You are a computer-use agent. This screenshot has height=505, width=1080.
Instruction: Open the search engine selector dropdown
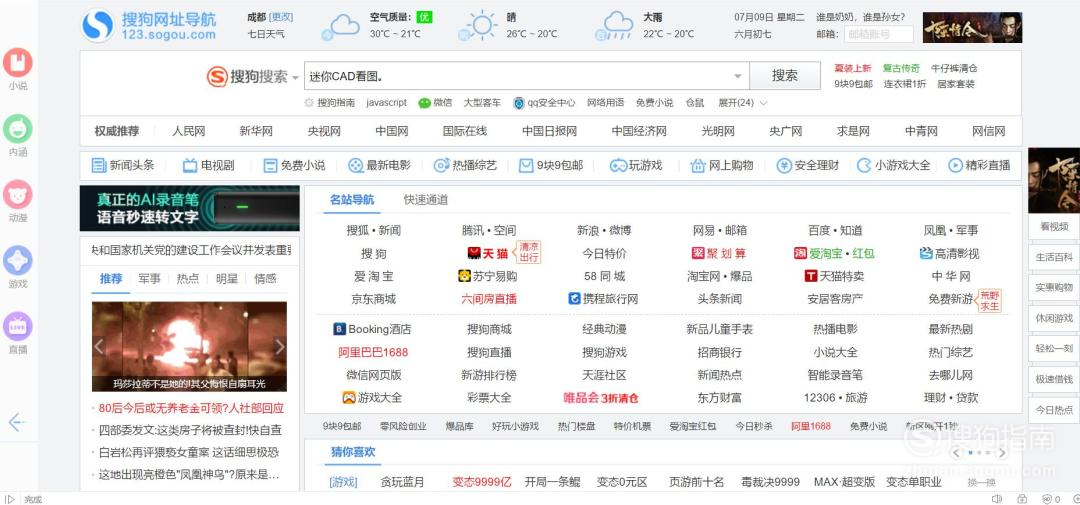[295, 77]
